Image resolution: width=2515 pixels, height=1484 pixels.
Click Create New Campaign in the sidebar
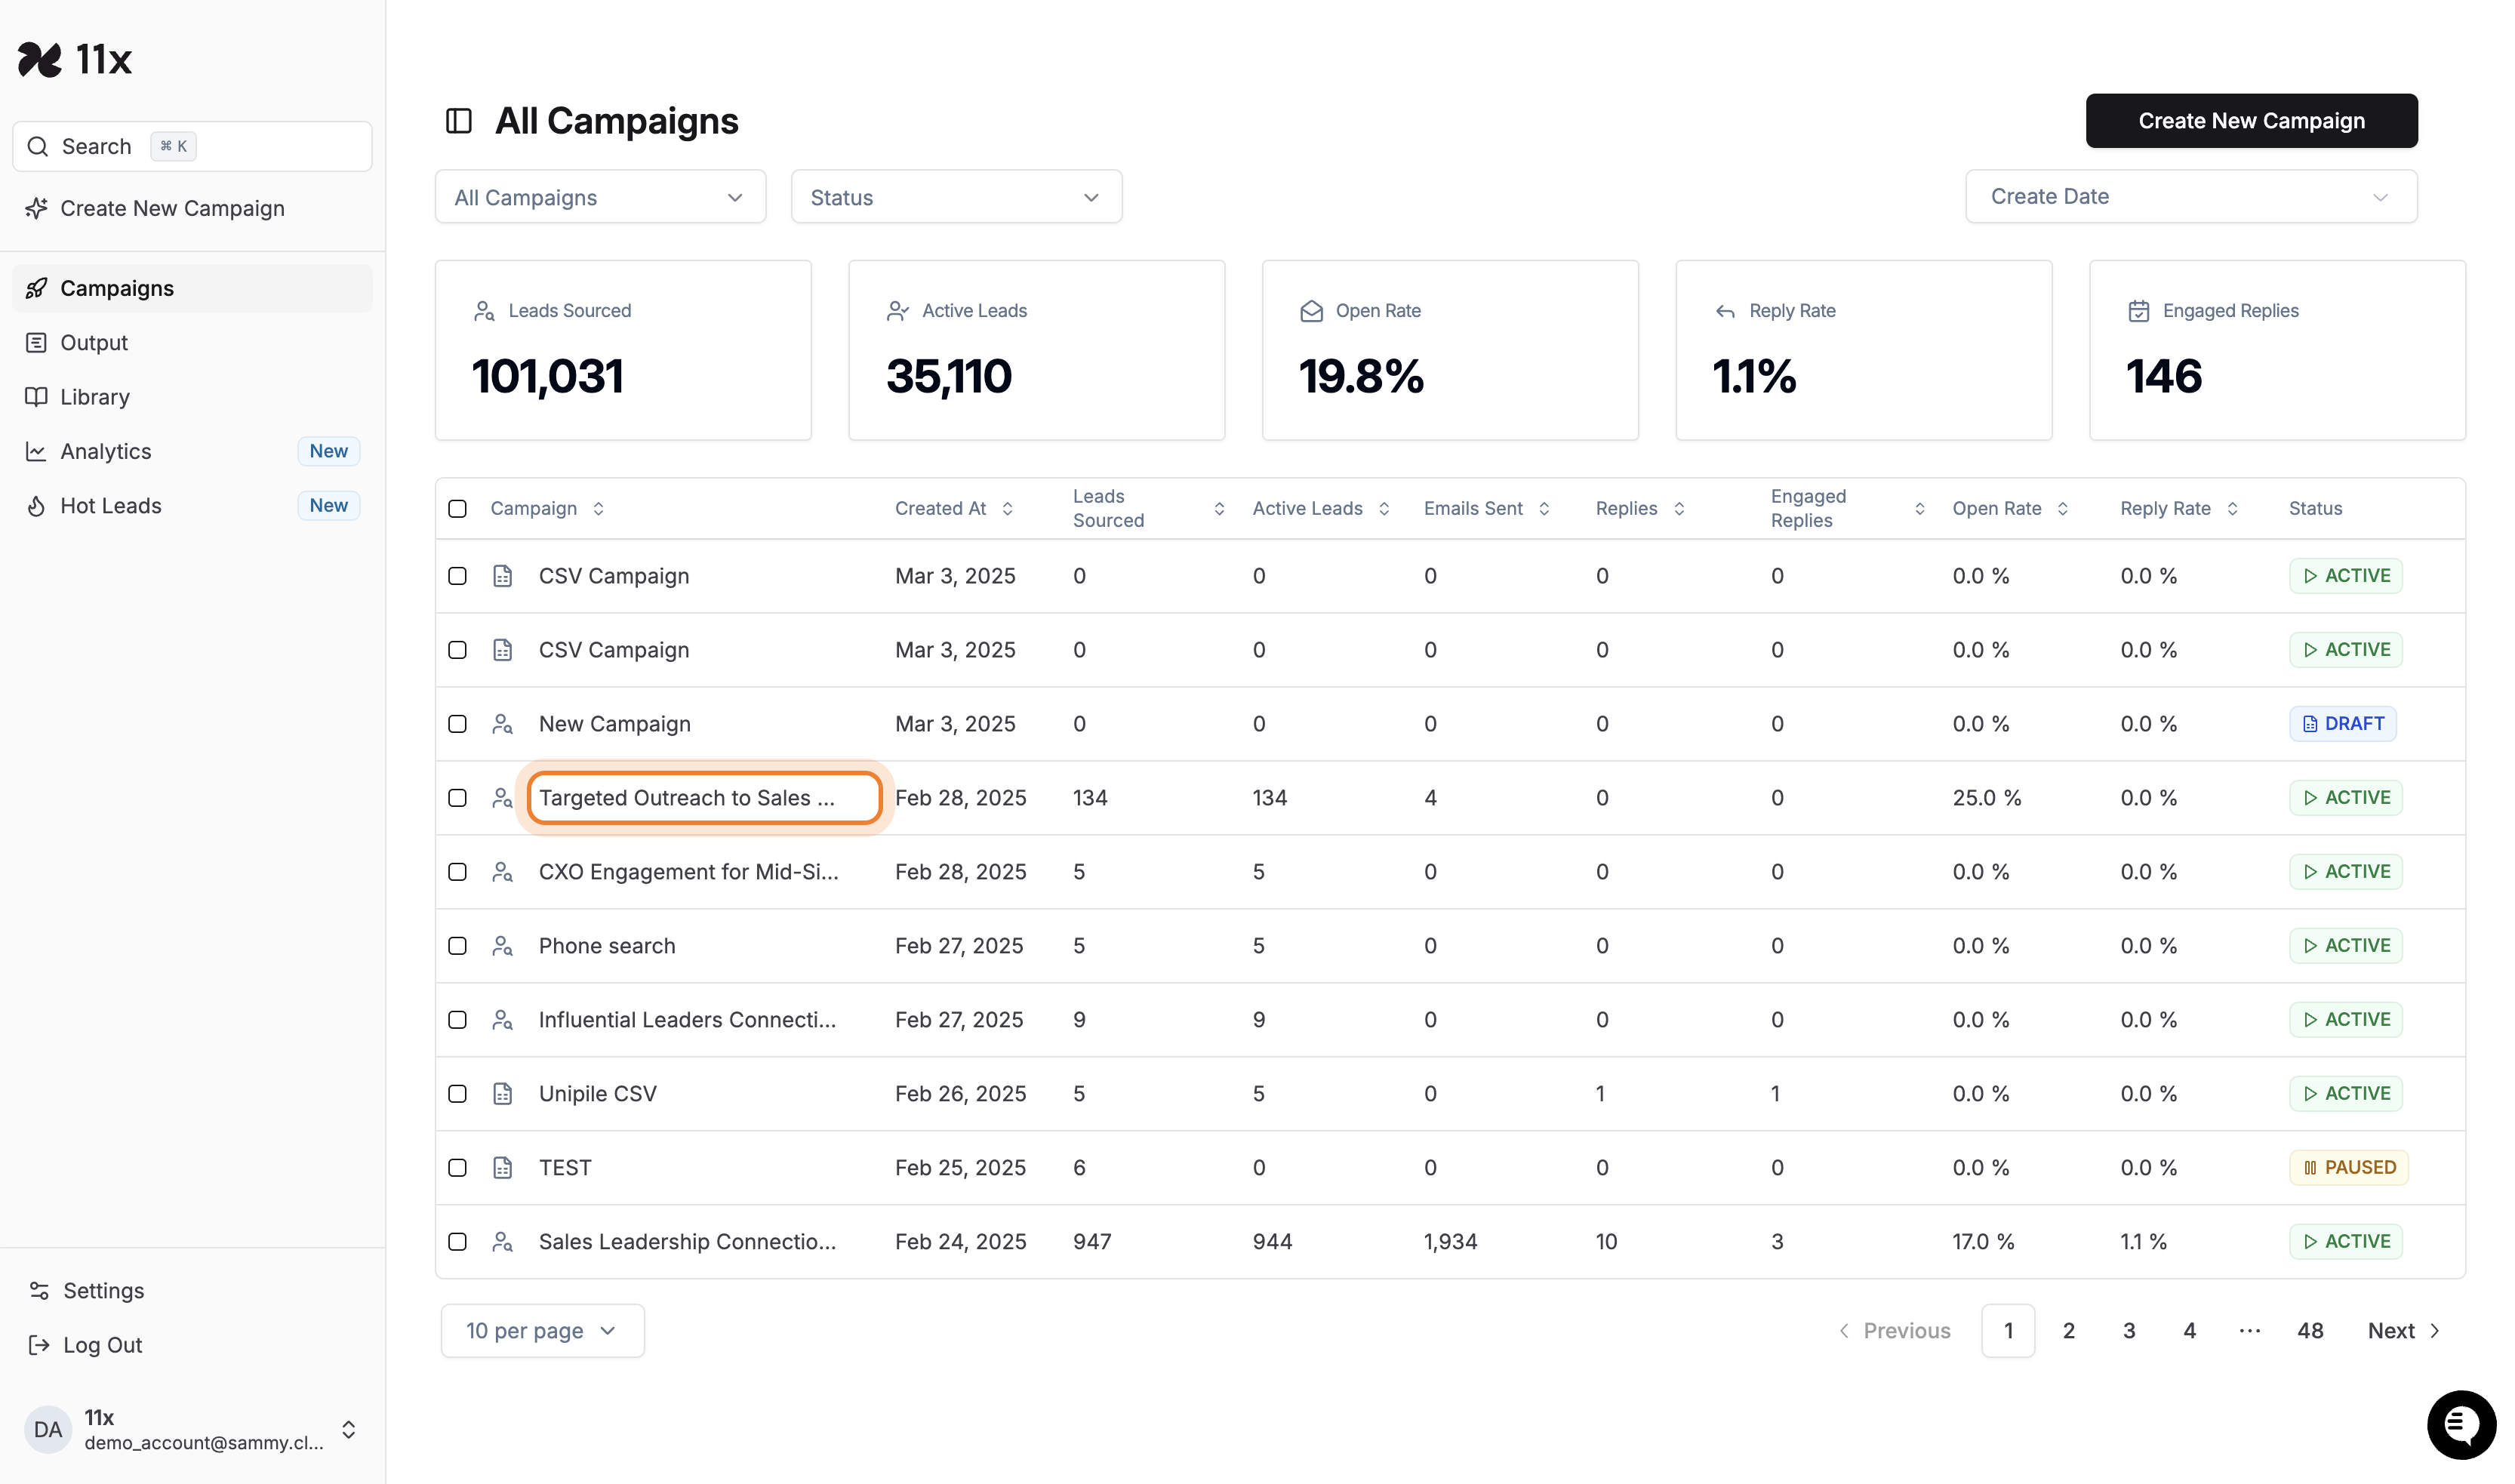(x=155, y=208)
